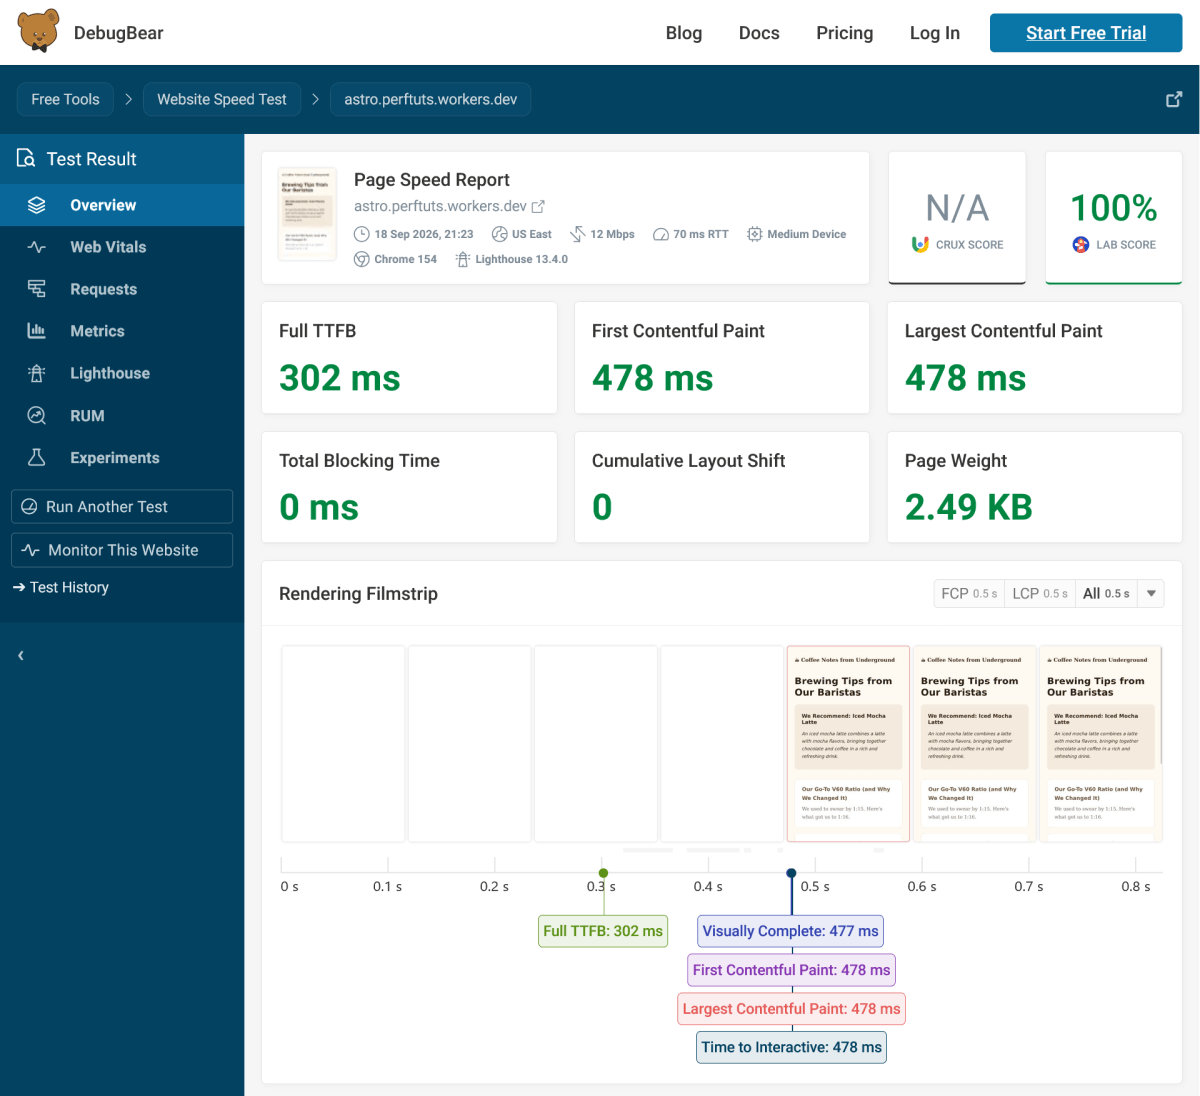The image size is (1200, 1096).
Task: Click the Lab Score Chrome icon
Action: (1080, 244)
